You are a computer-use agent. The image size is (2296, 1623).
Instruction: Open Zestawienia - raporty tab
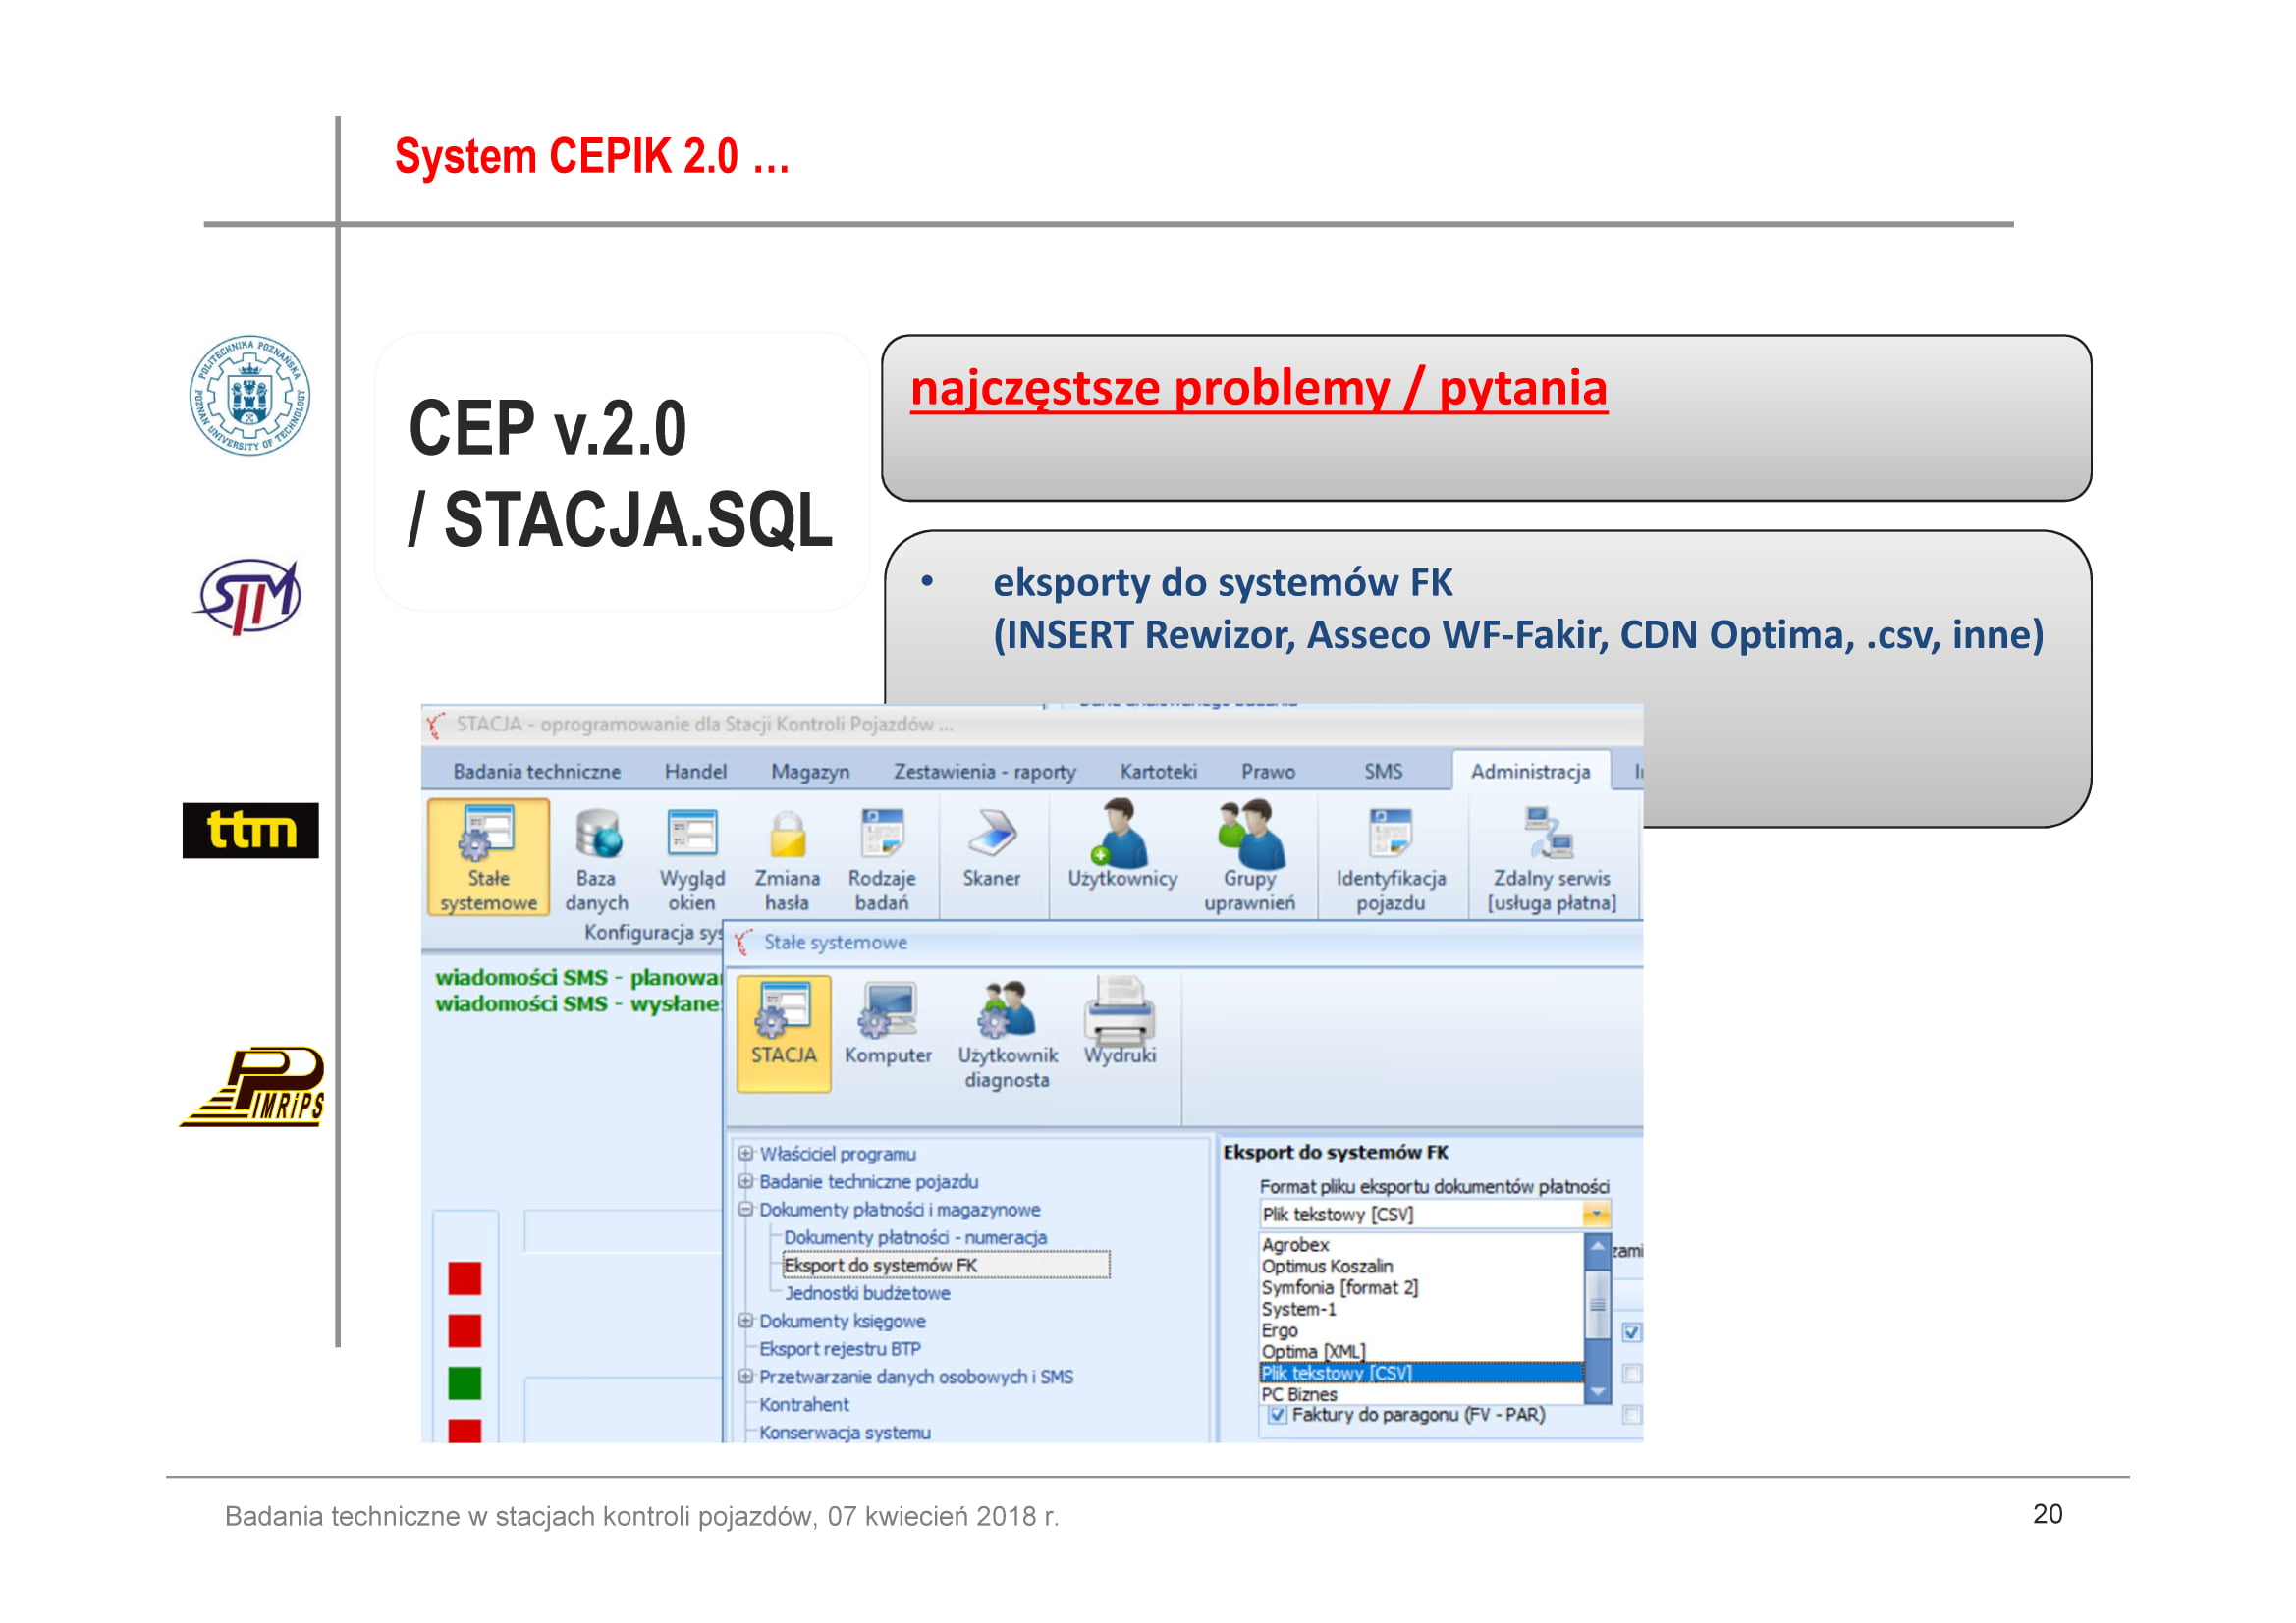pos(985,772)
